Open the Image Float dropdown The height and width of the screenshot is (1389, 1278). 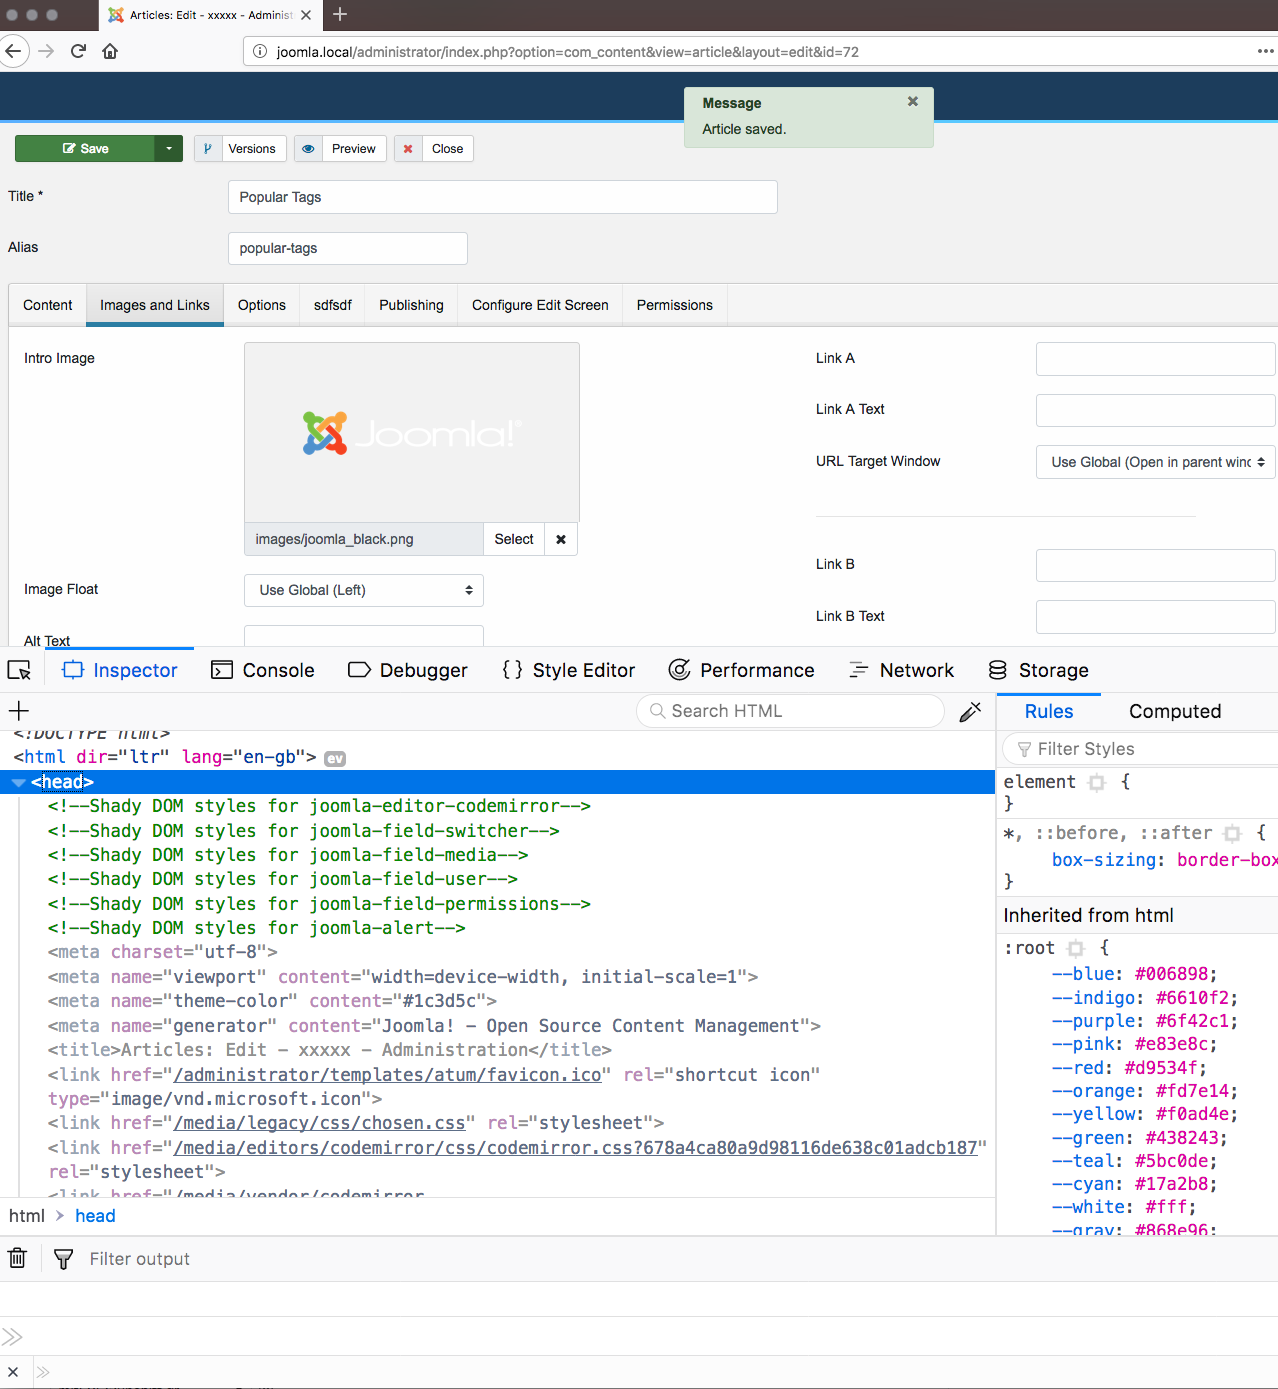(364, 590)
